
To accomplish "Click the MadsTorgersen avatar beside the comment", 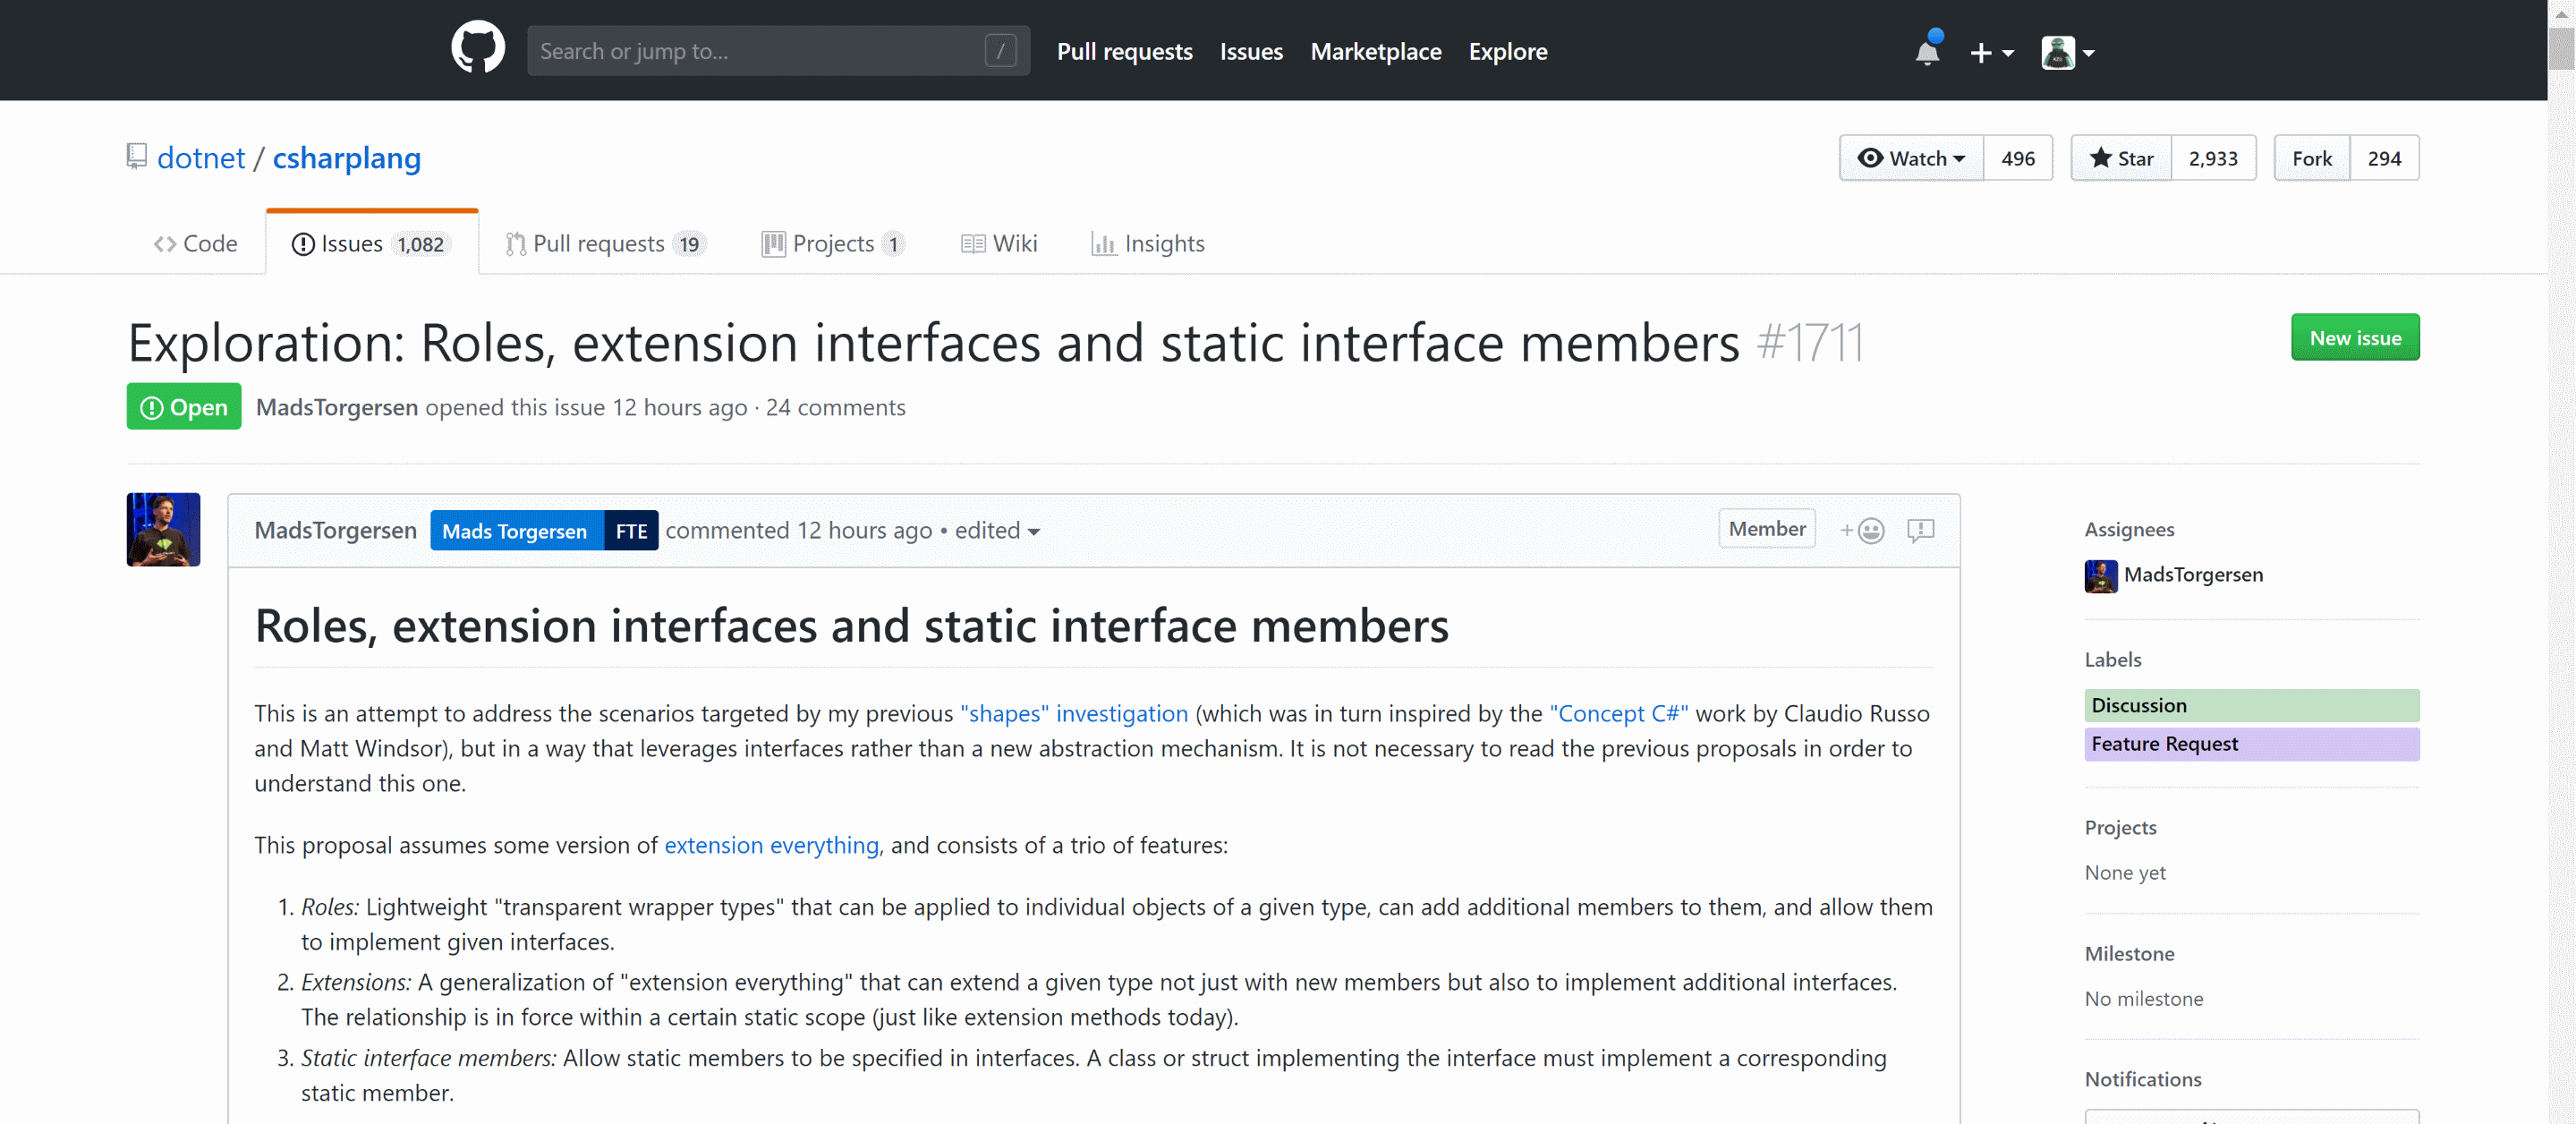I will coord(163,530).
